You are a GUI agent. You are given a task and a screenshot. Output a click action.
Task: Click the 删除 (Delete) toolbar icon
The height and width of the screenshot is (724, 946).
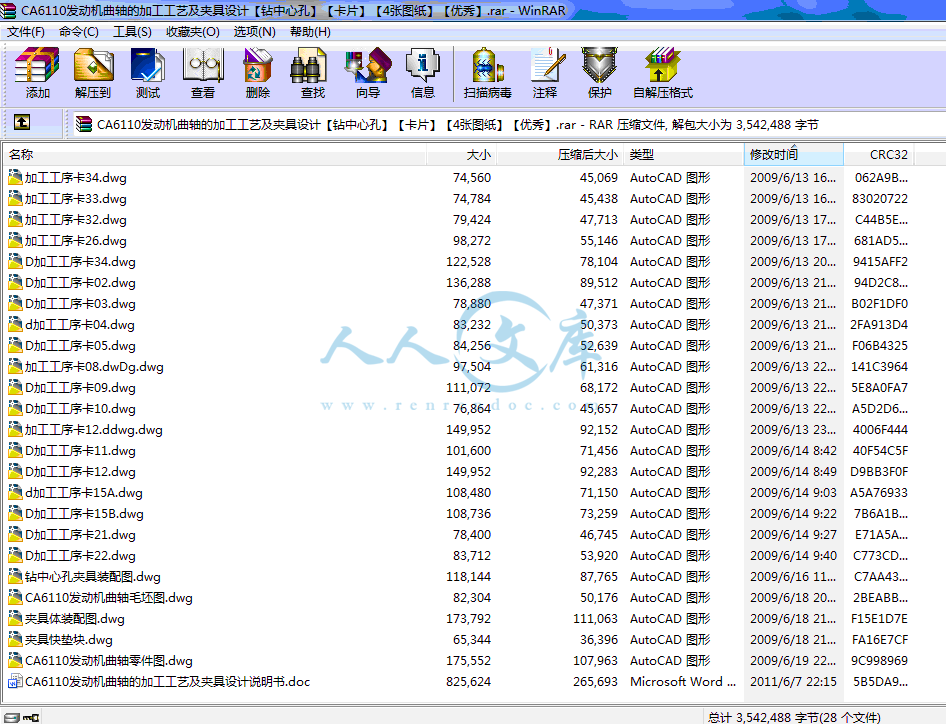click(x=258, y=73)
